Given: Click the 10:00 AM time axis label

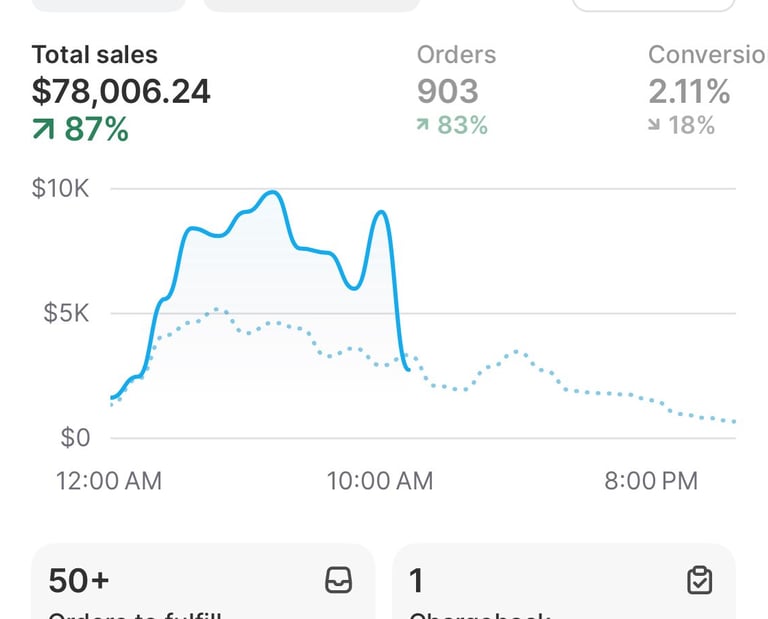Looking at the screenshot, I should click(x=380, y=481).
